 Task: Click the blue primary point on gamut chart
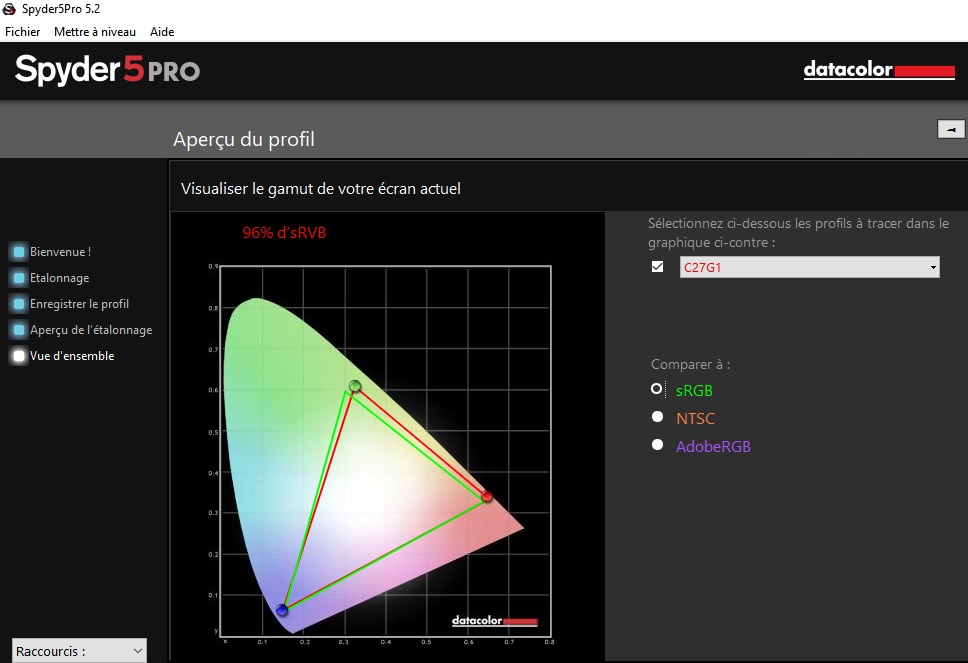coord(282,609)
